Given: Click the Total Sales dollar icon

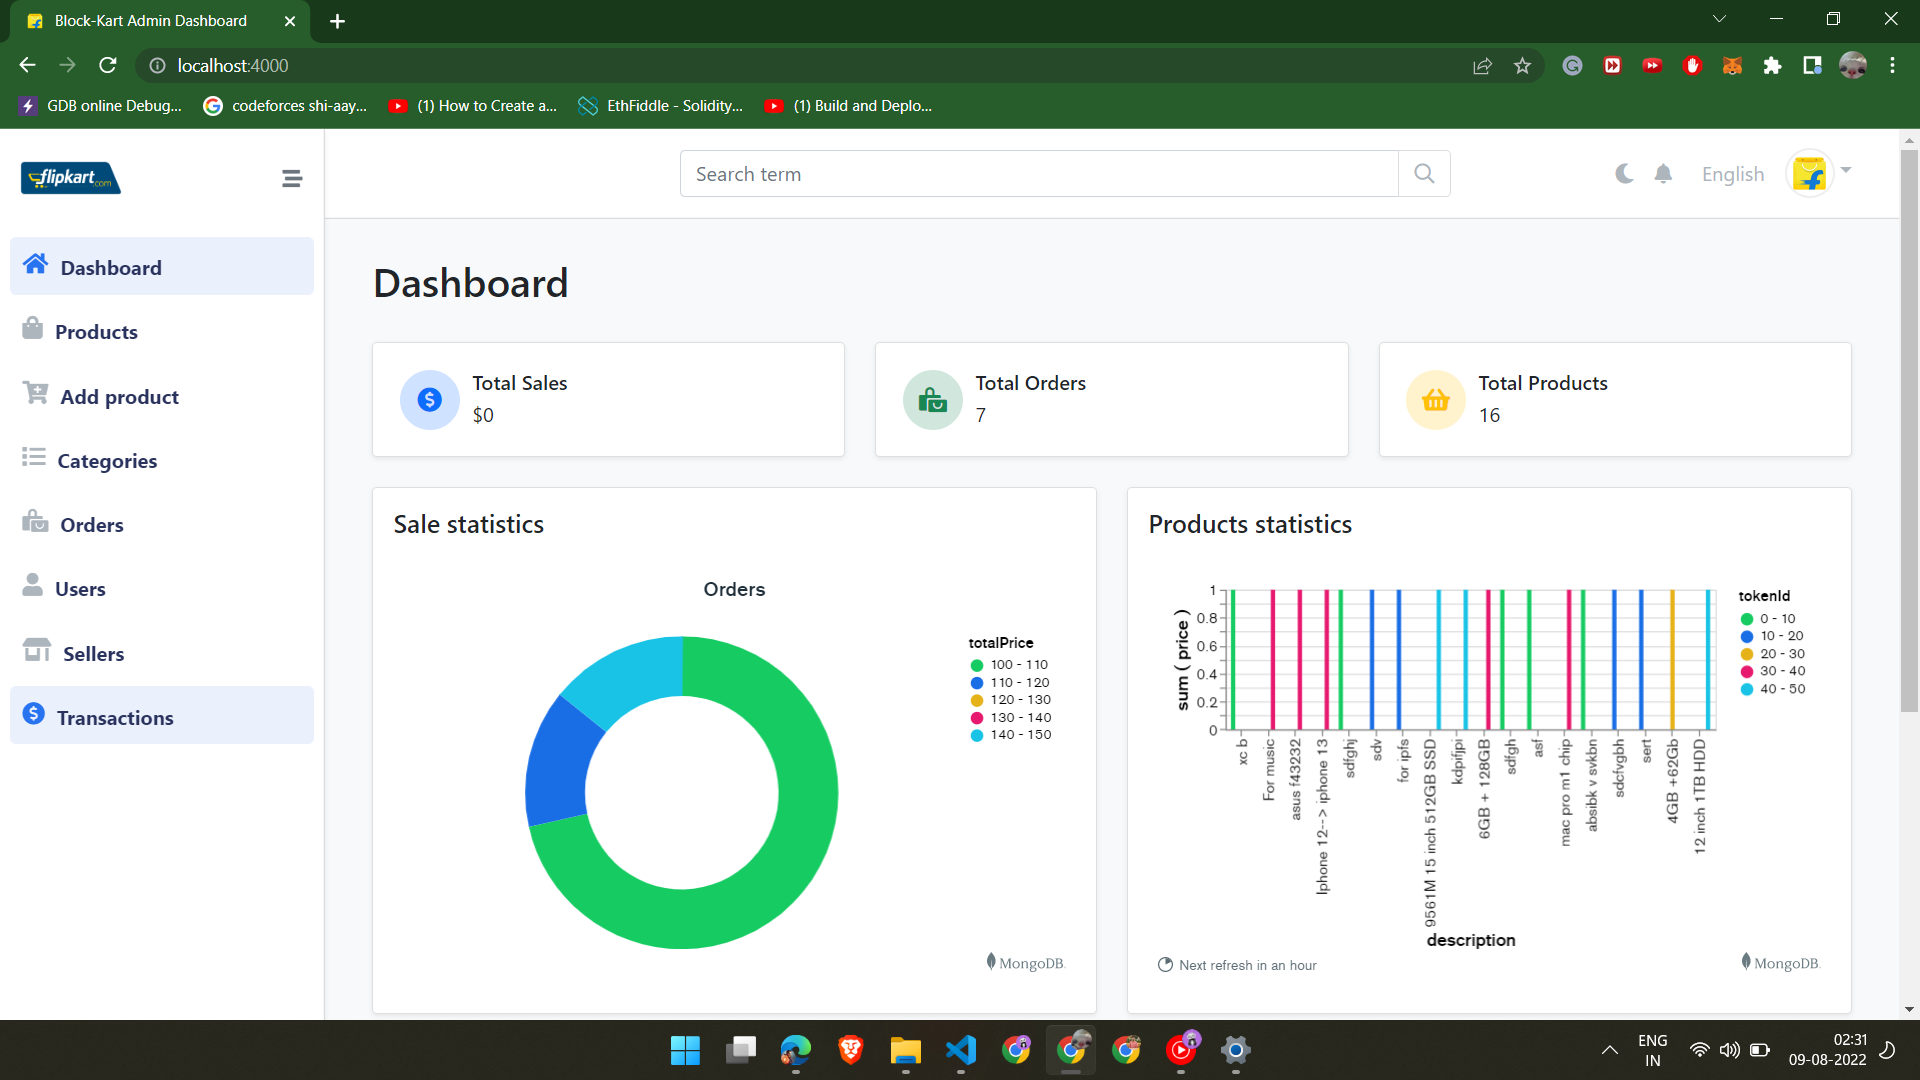Looking at the screenshot, I should click(x=430, y=400).
